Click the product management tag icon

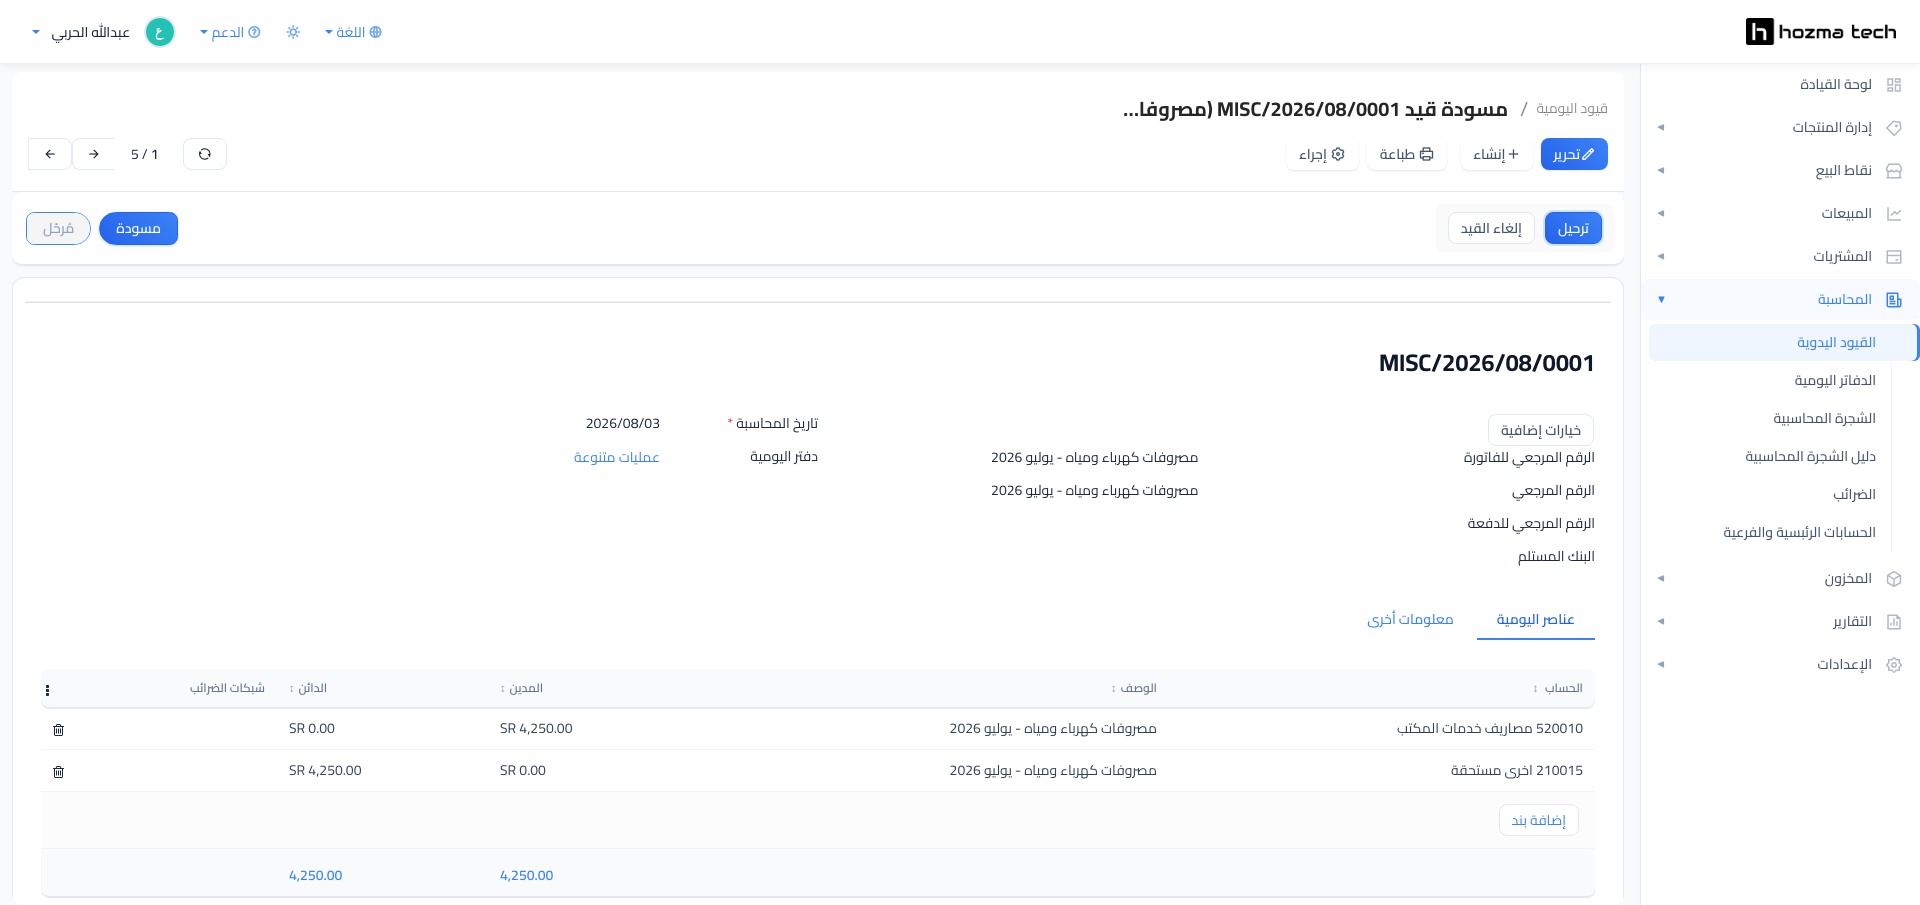tap(1893, 128)
